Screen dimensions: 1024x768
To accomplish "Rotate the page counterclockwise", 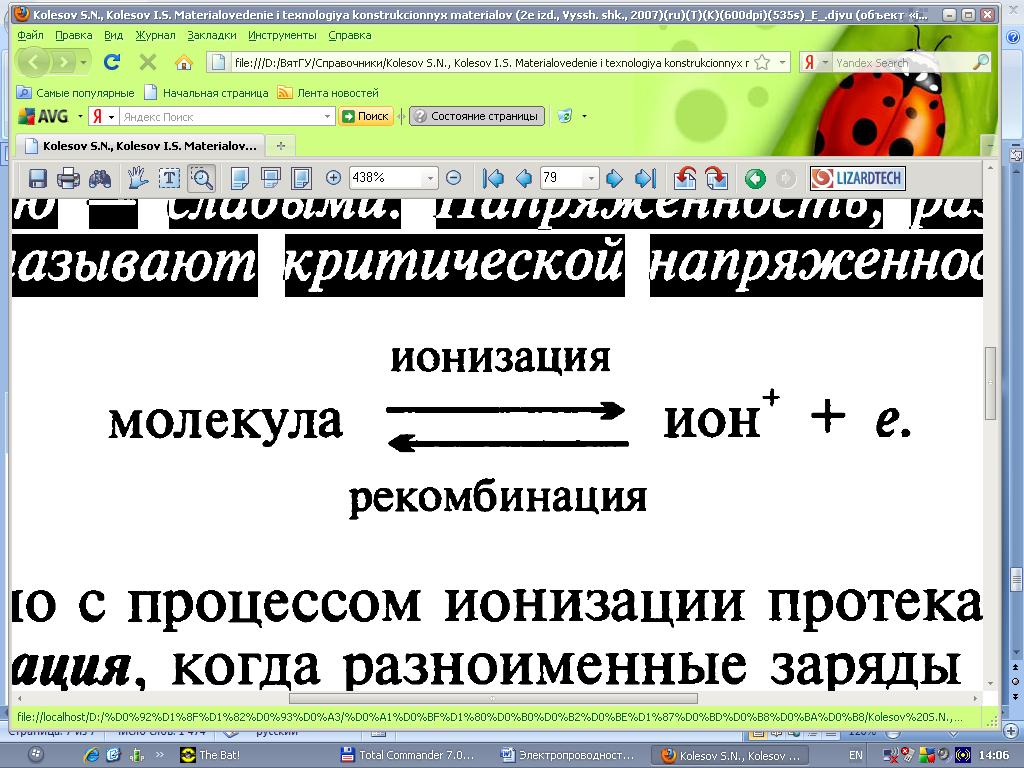I will pyautogui.click(x=685, y=178).
